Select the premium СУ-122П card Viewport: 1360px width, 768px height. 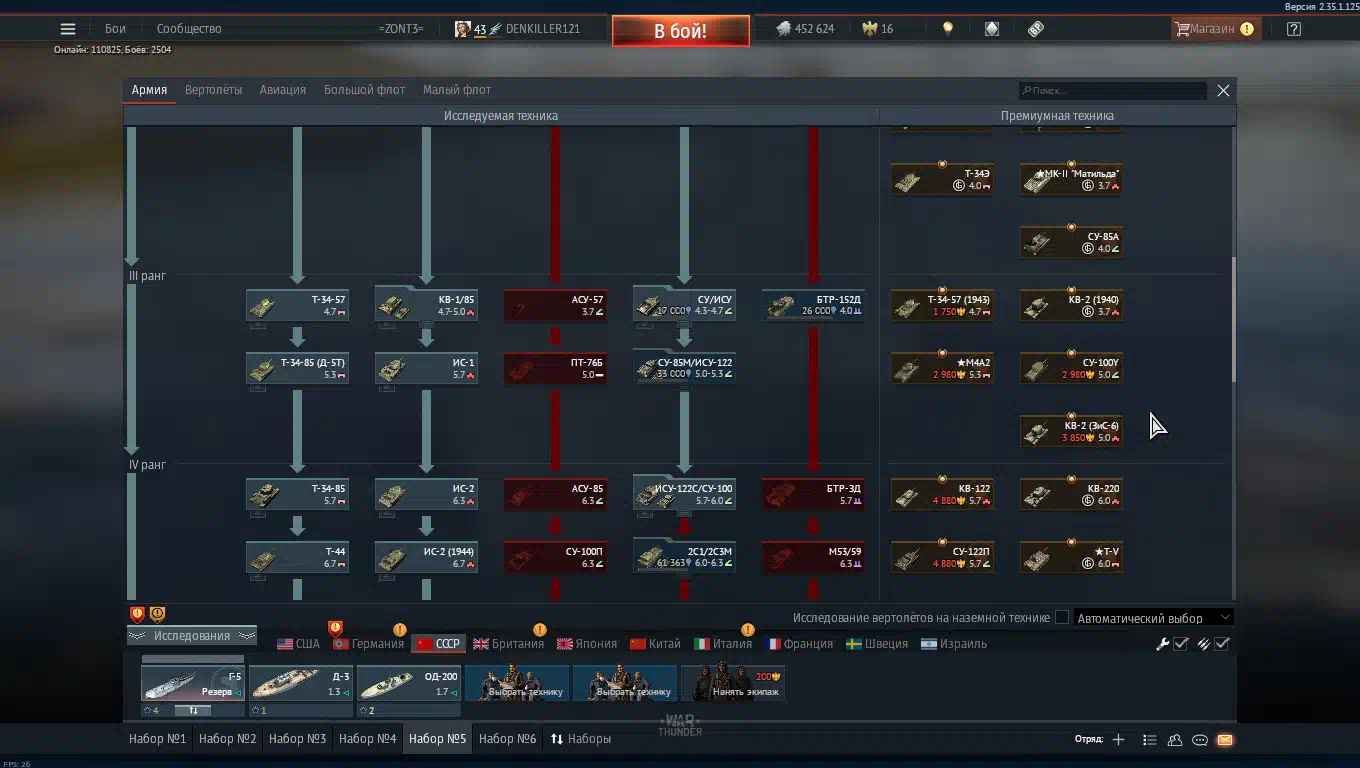click(x=942, y=558)
